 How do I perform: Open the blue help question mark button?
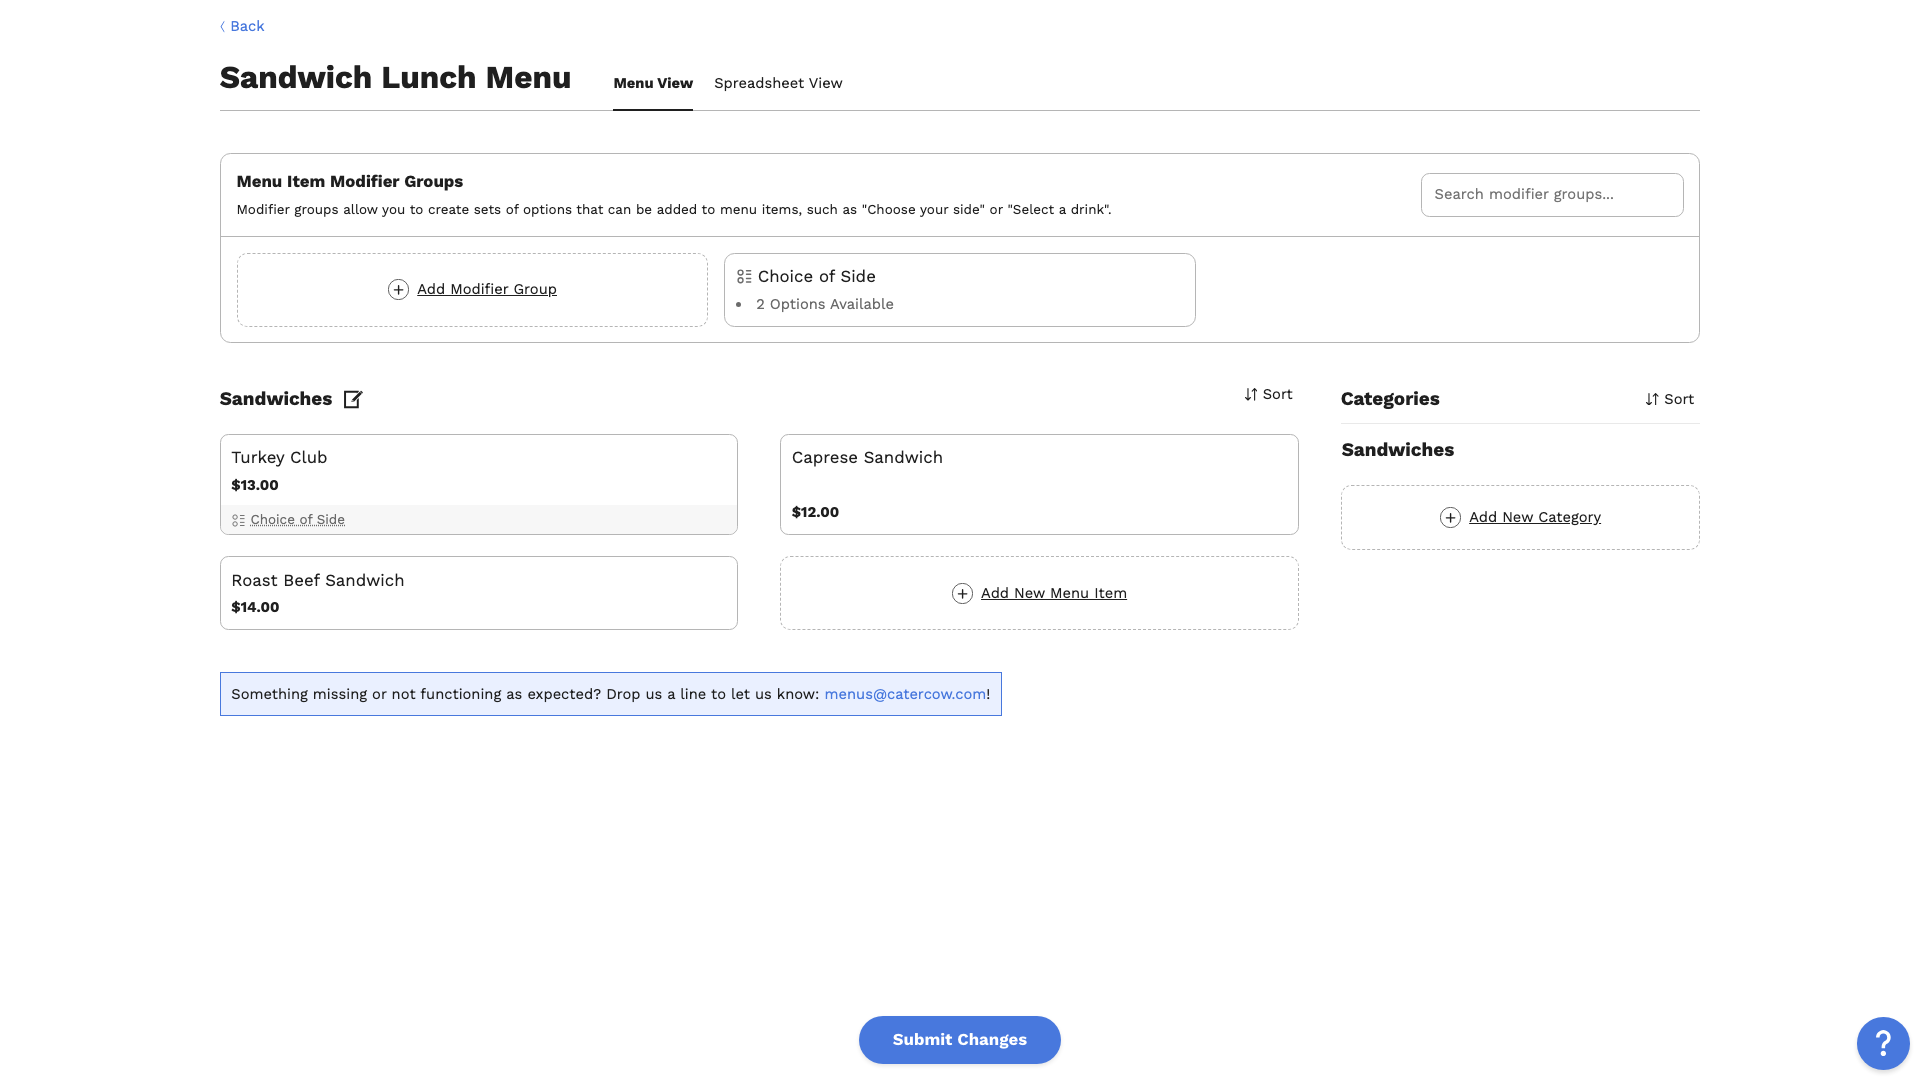[x=1883, y=1043]
